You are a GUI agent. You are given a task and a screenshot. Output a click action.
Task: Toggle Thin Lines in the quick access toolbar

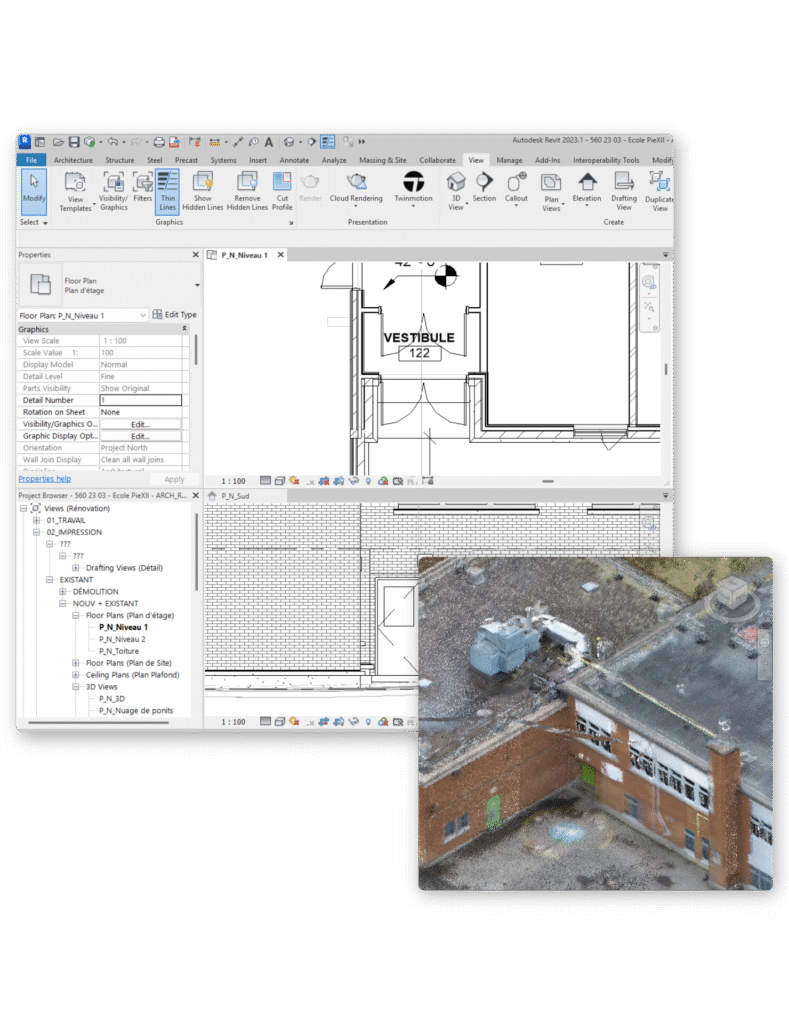(x=328, y=142)
